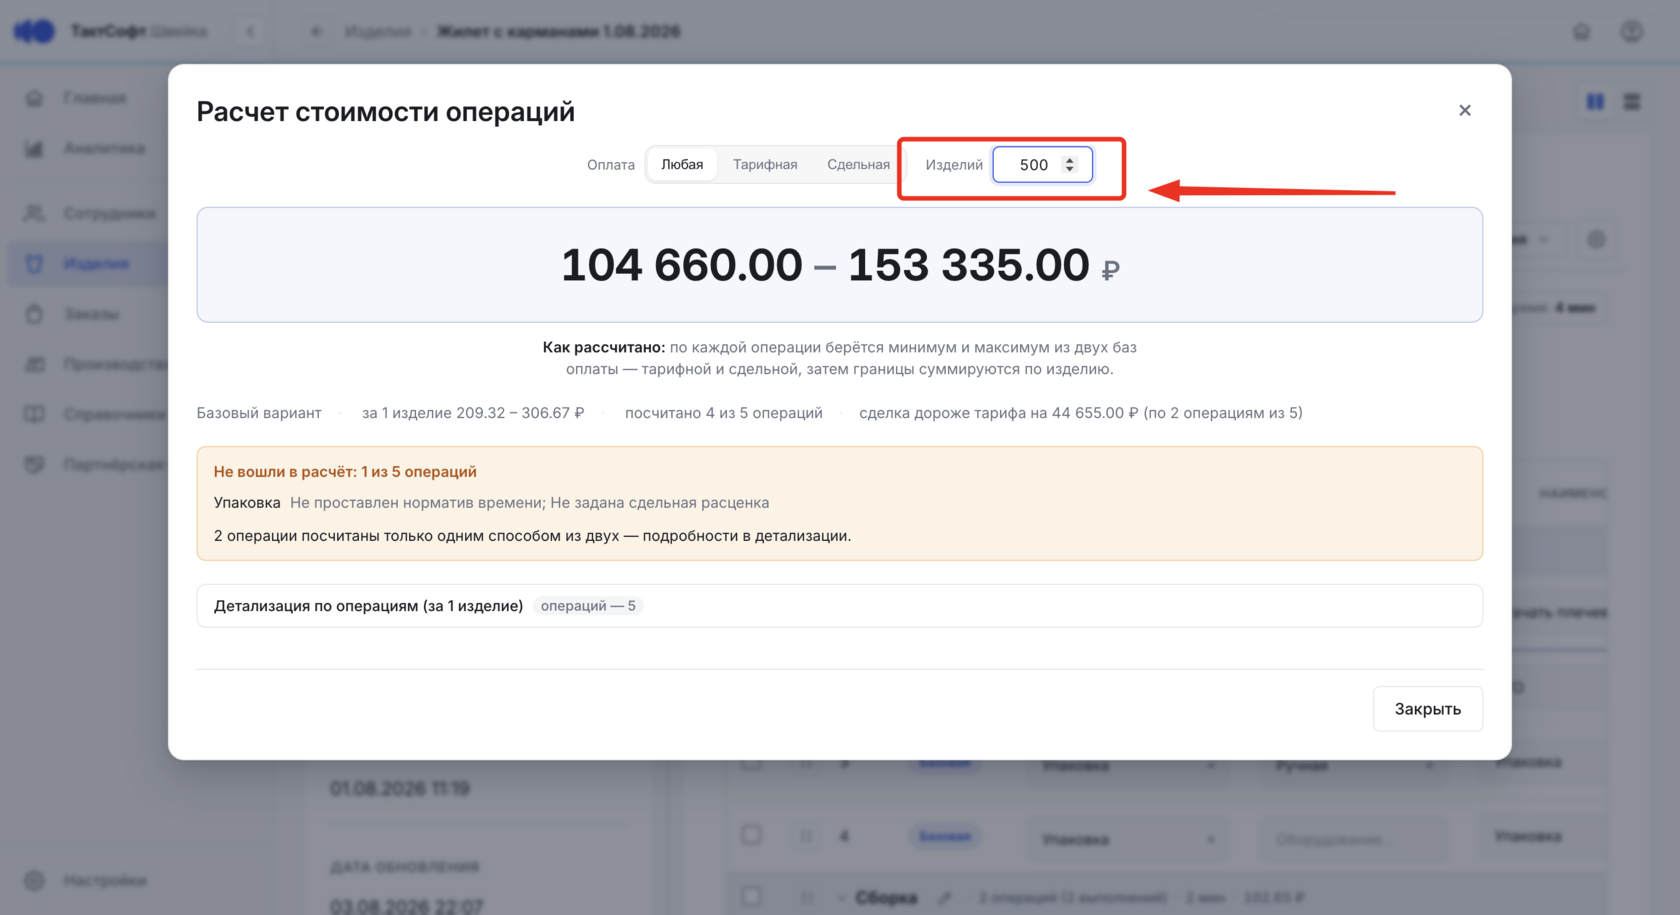The image size is (1680, 915).
Task: Tick the checkbox beside Сборка group
Action: click(x=751, y=896)
